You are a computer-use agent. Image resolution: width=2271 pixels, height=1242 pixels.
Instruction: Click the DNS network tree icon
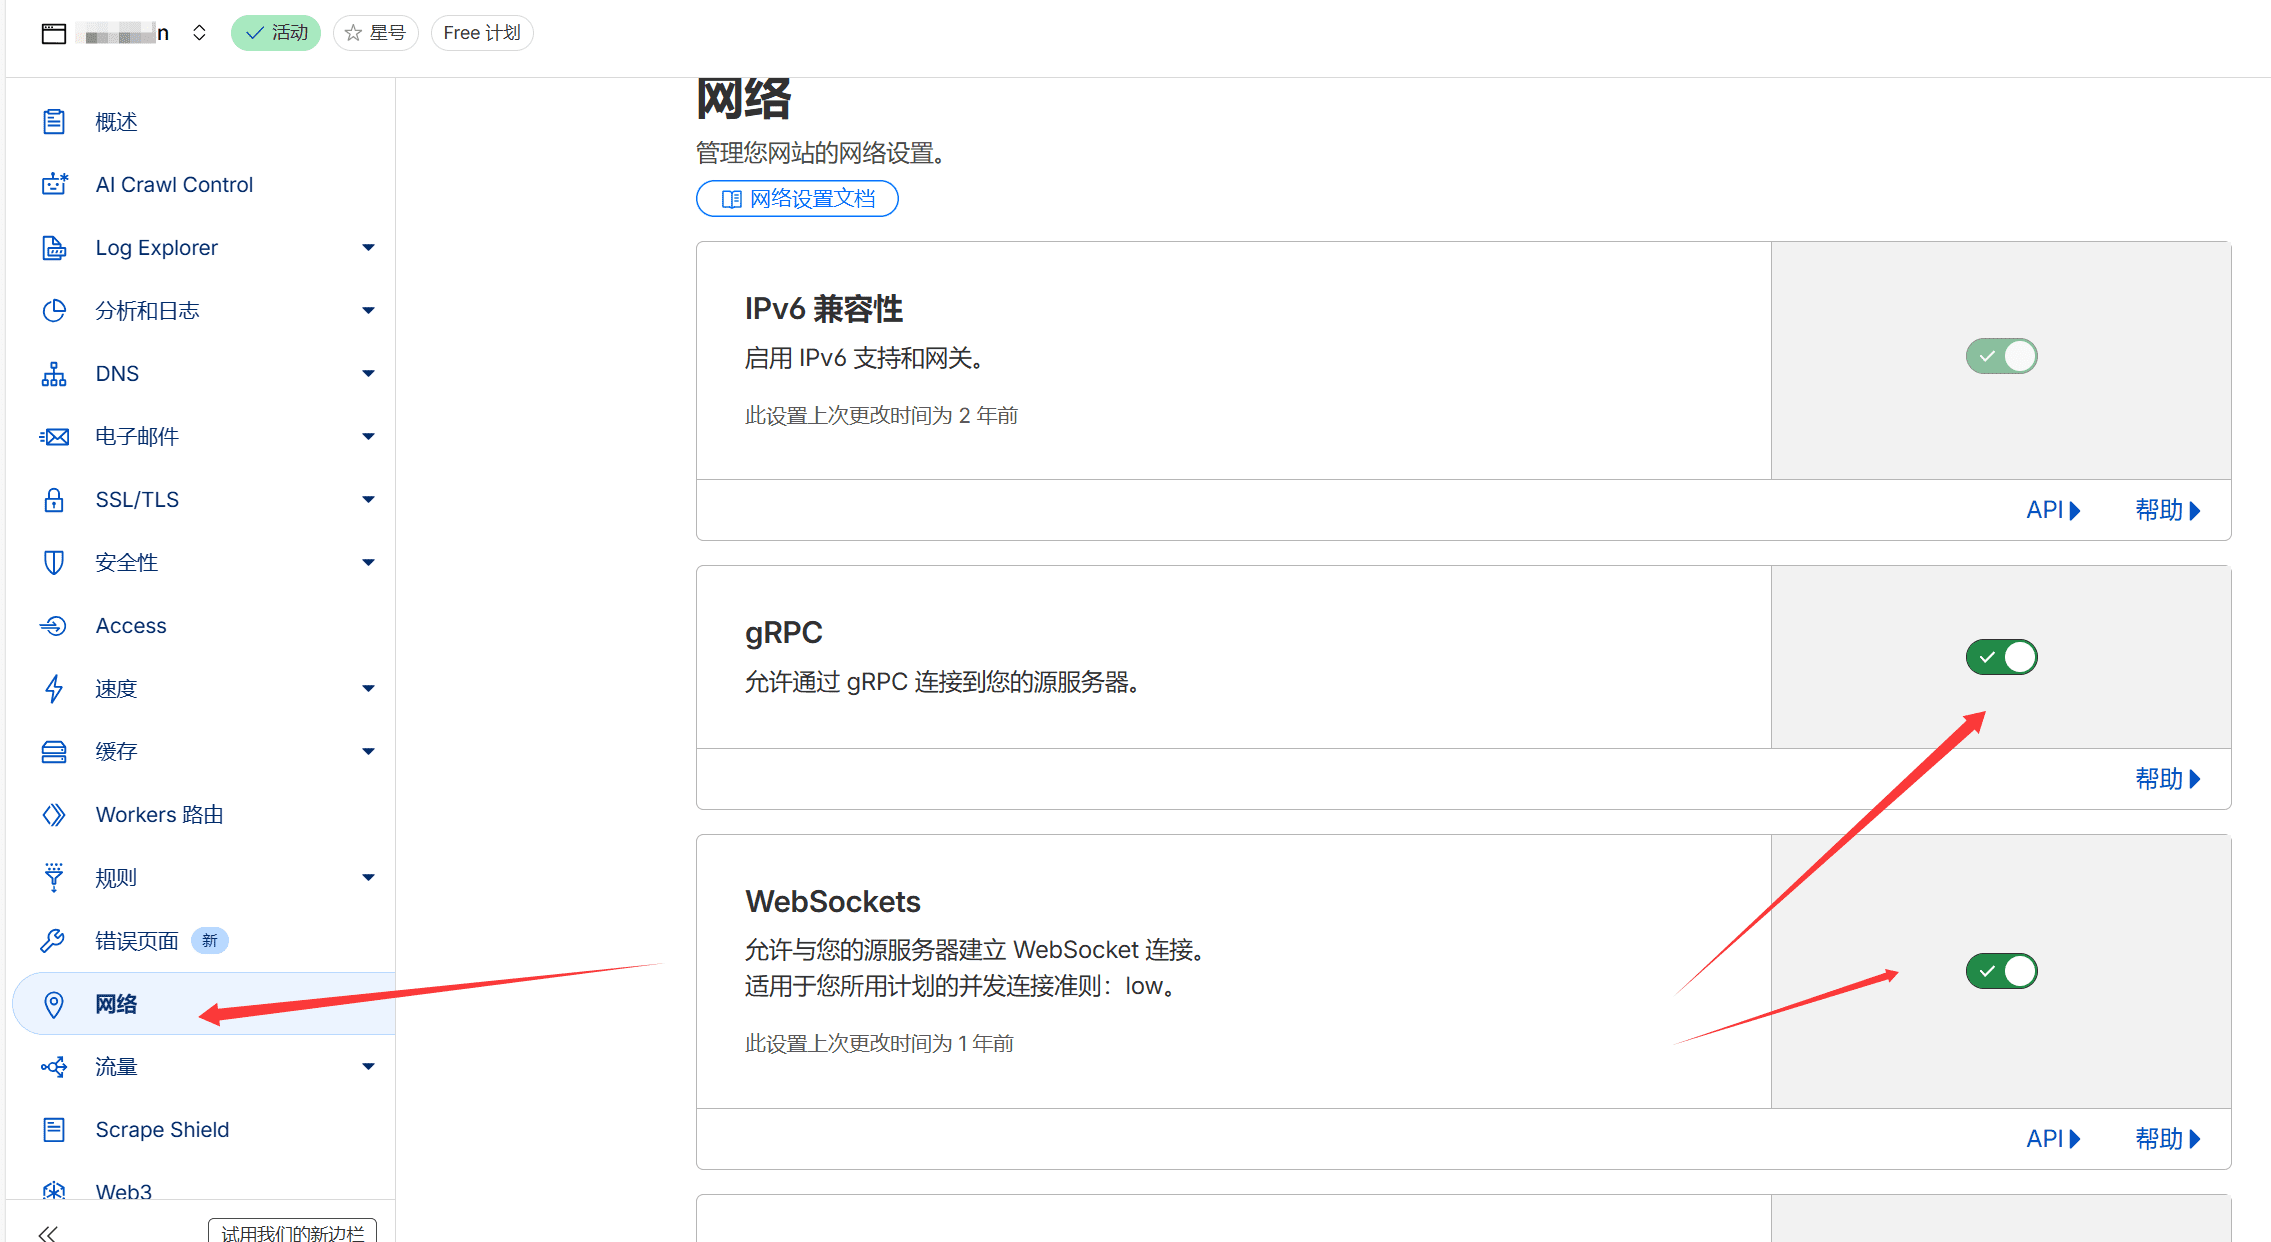54,374
